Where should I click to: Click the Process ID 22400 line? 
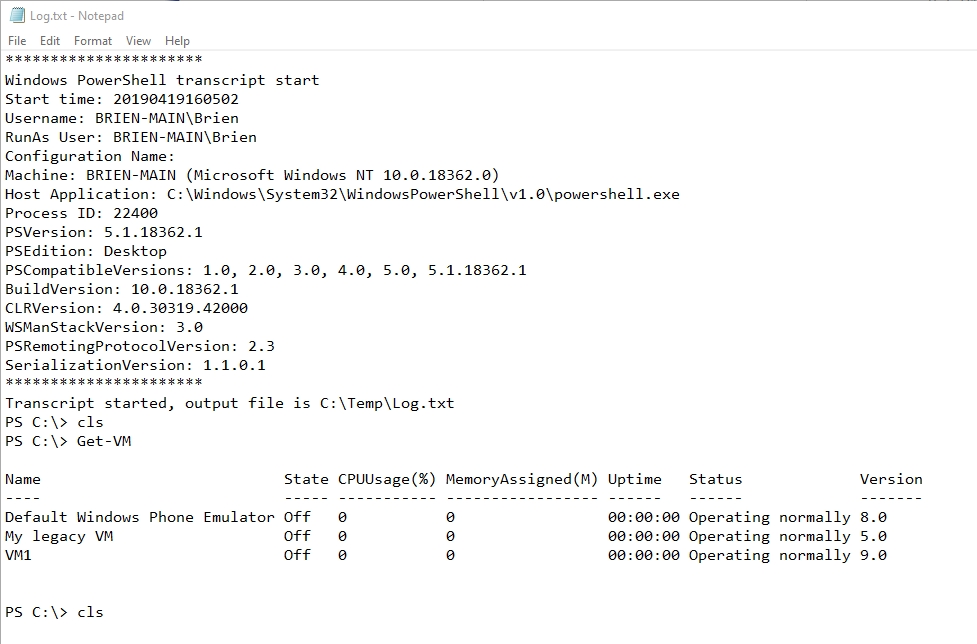(82, 214)
